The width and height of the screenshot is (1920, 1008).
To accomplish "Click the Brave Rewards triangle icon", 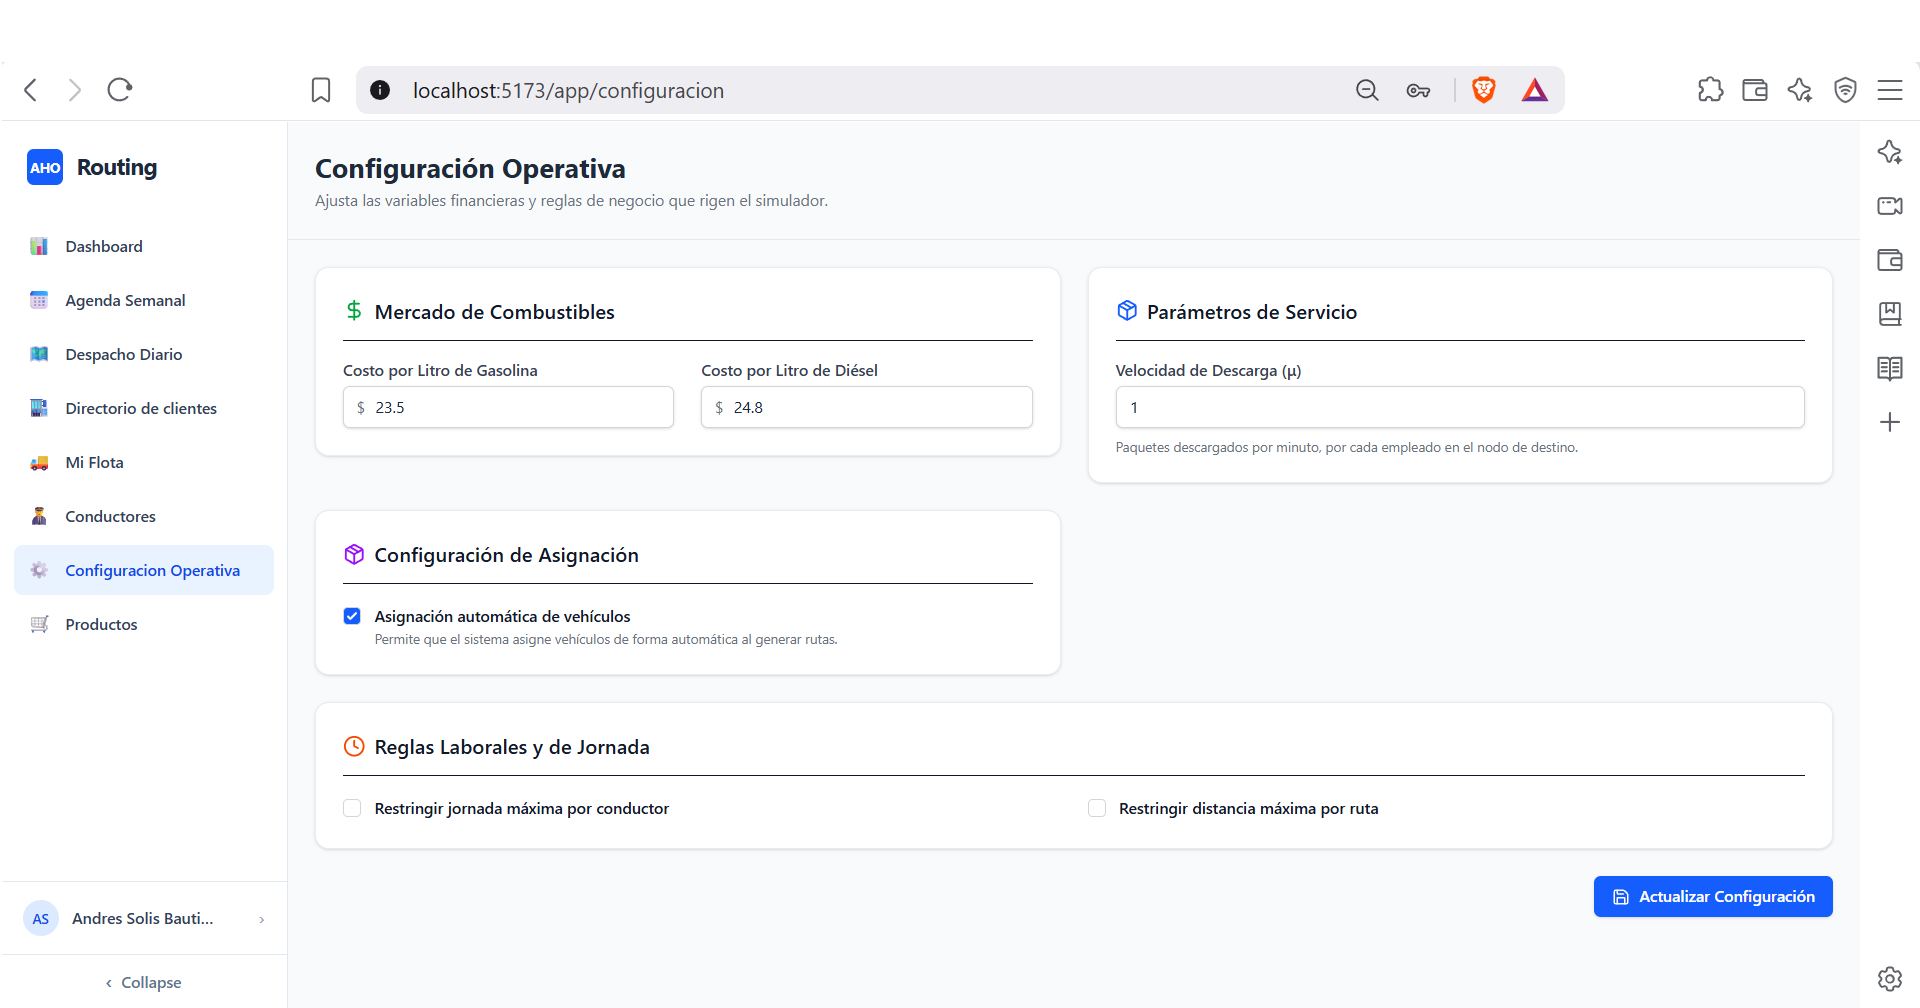I will [1535, 90].
